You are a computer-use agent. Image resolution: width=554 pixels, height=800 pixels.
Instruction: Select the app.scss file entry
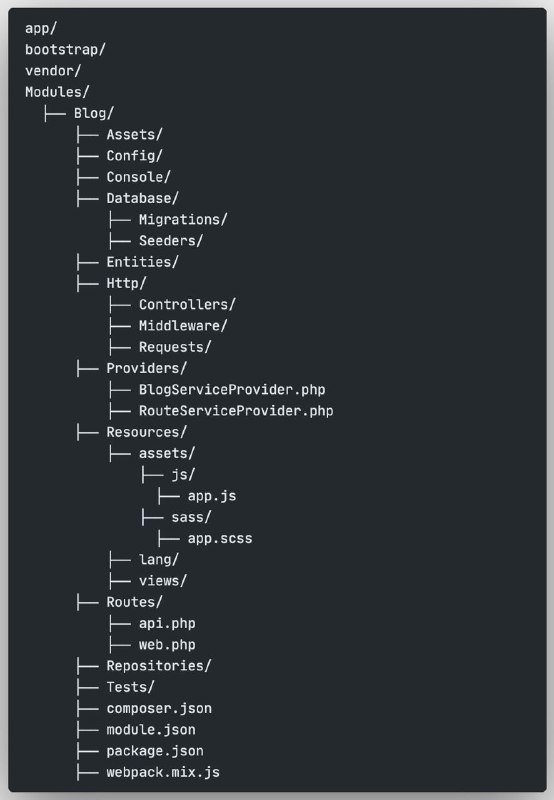(x=220, y=539)
